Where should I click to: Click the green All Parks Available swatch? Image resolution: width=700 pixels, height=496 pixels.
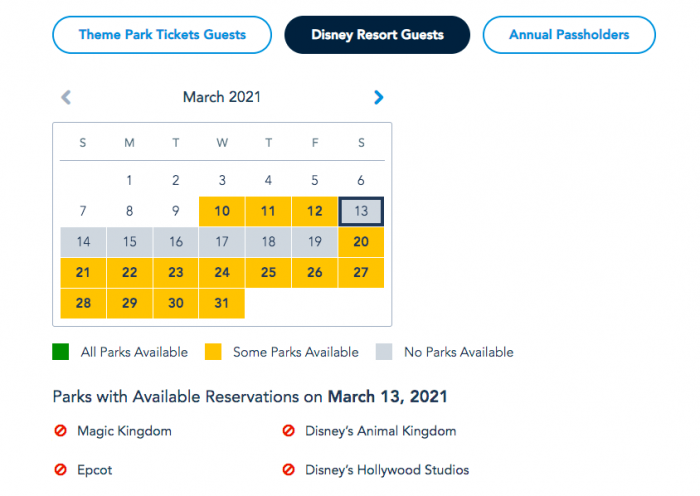tap(61, 352)
